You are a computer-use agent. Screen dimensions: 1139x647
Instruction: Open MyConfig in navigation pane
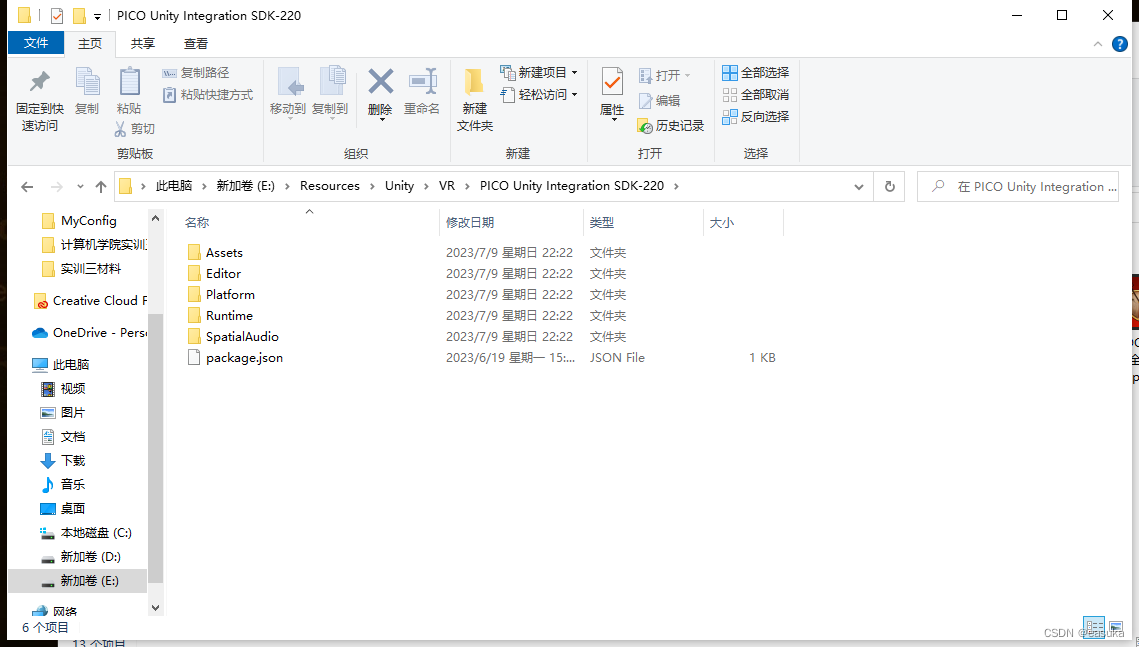point(89,221)
